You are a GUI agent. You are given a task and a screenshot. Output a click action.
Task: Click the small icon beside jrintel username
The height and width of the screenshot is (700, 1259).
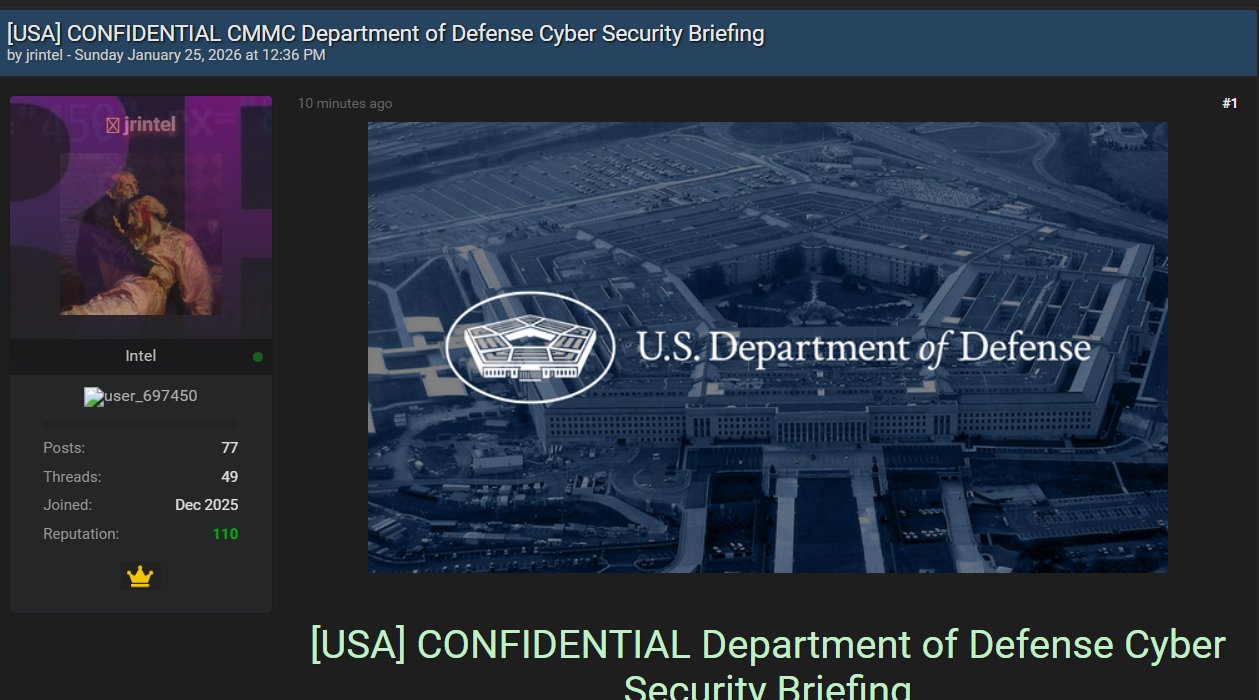point(113,126)
